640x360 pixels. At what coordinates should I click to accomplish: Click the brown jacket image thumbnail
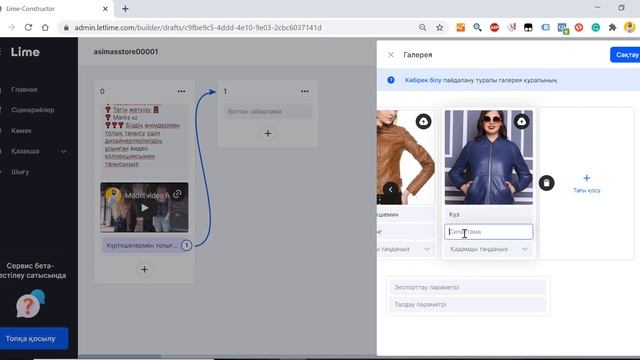(406, 157)
